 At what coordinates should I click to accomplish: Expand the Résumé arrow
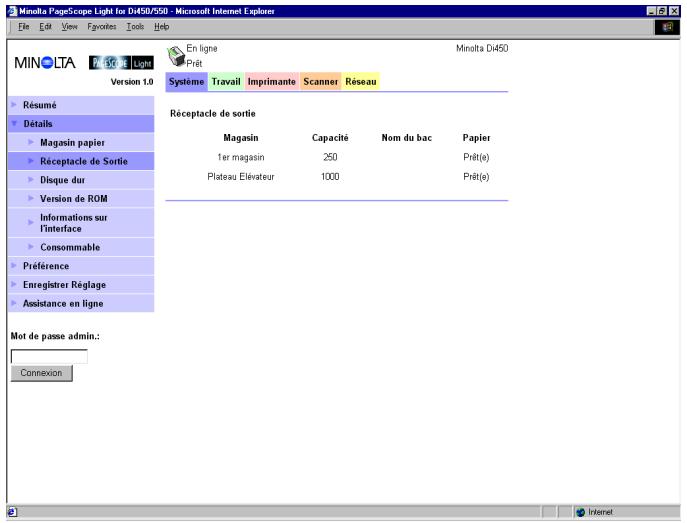[14, 105]
